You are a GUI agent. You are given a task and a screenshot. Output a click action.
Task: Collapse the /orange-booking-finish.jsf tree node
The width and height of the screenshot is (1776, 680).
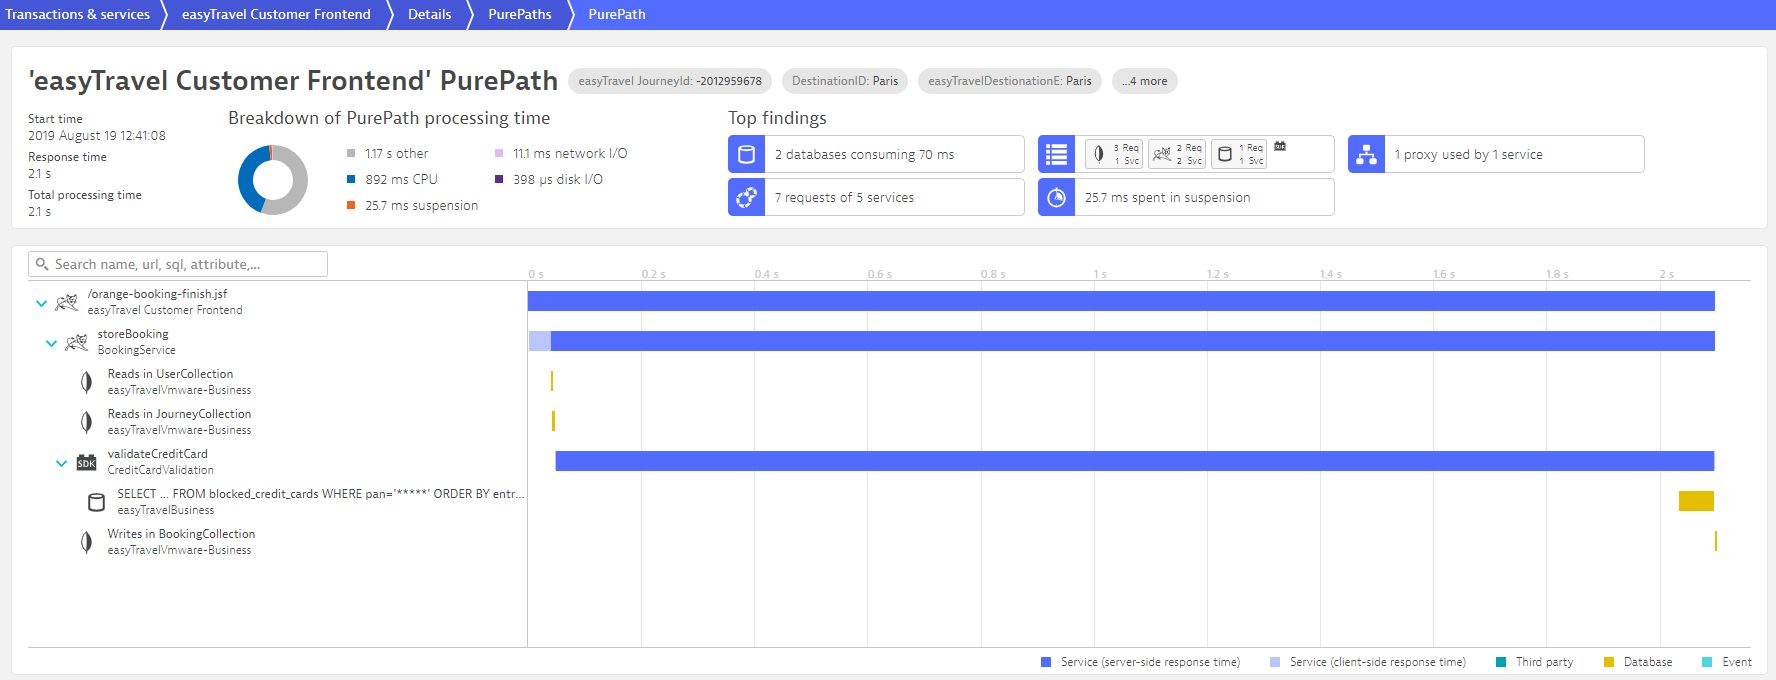41,303
